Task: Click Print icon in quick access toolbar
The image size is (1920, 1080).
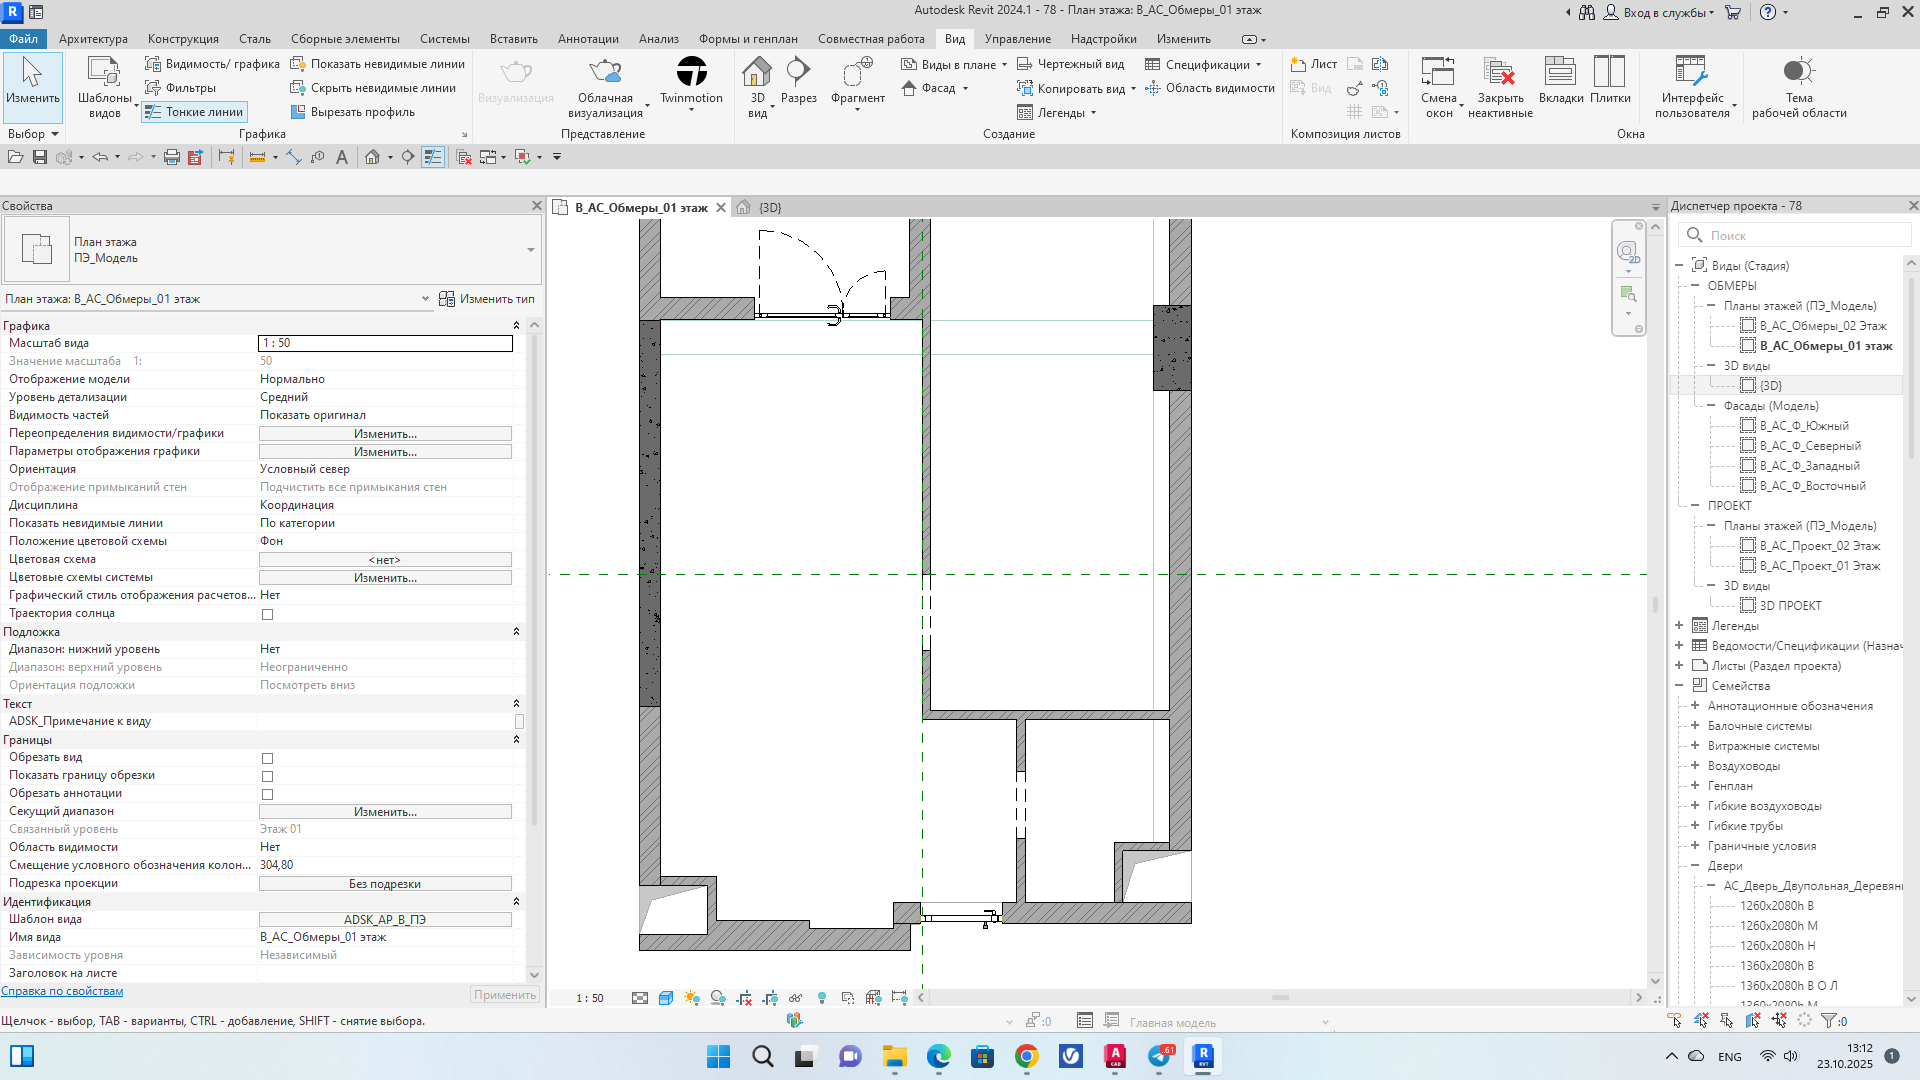Action: 171,157
